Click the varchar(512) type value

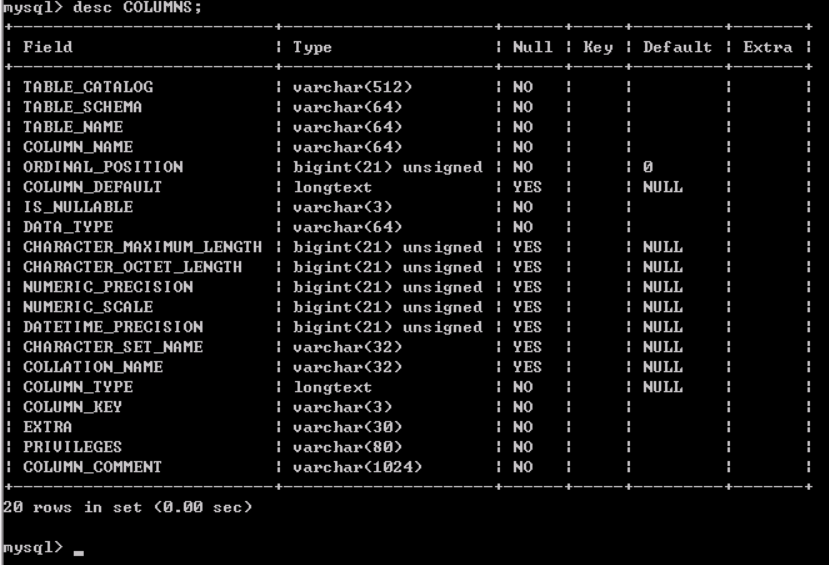click(x=352, y=87)
